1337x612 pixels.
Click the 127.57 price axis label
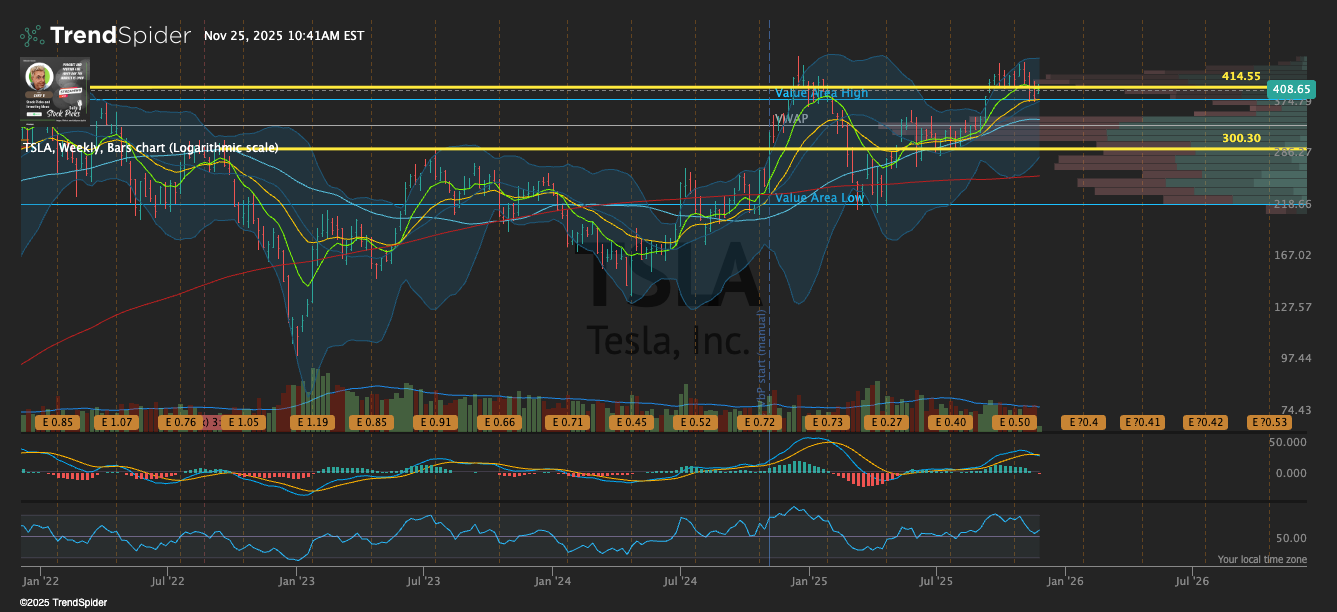click(1291, 307)
